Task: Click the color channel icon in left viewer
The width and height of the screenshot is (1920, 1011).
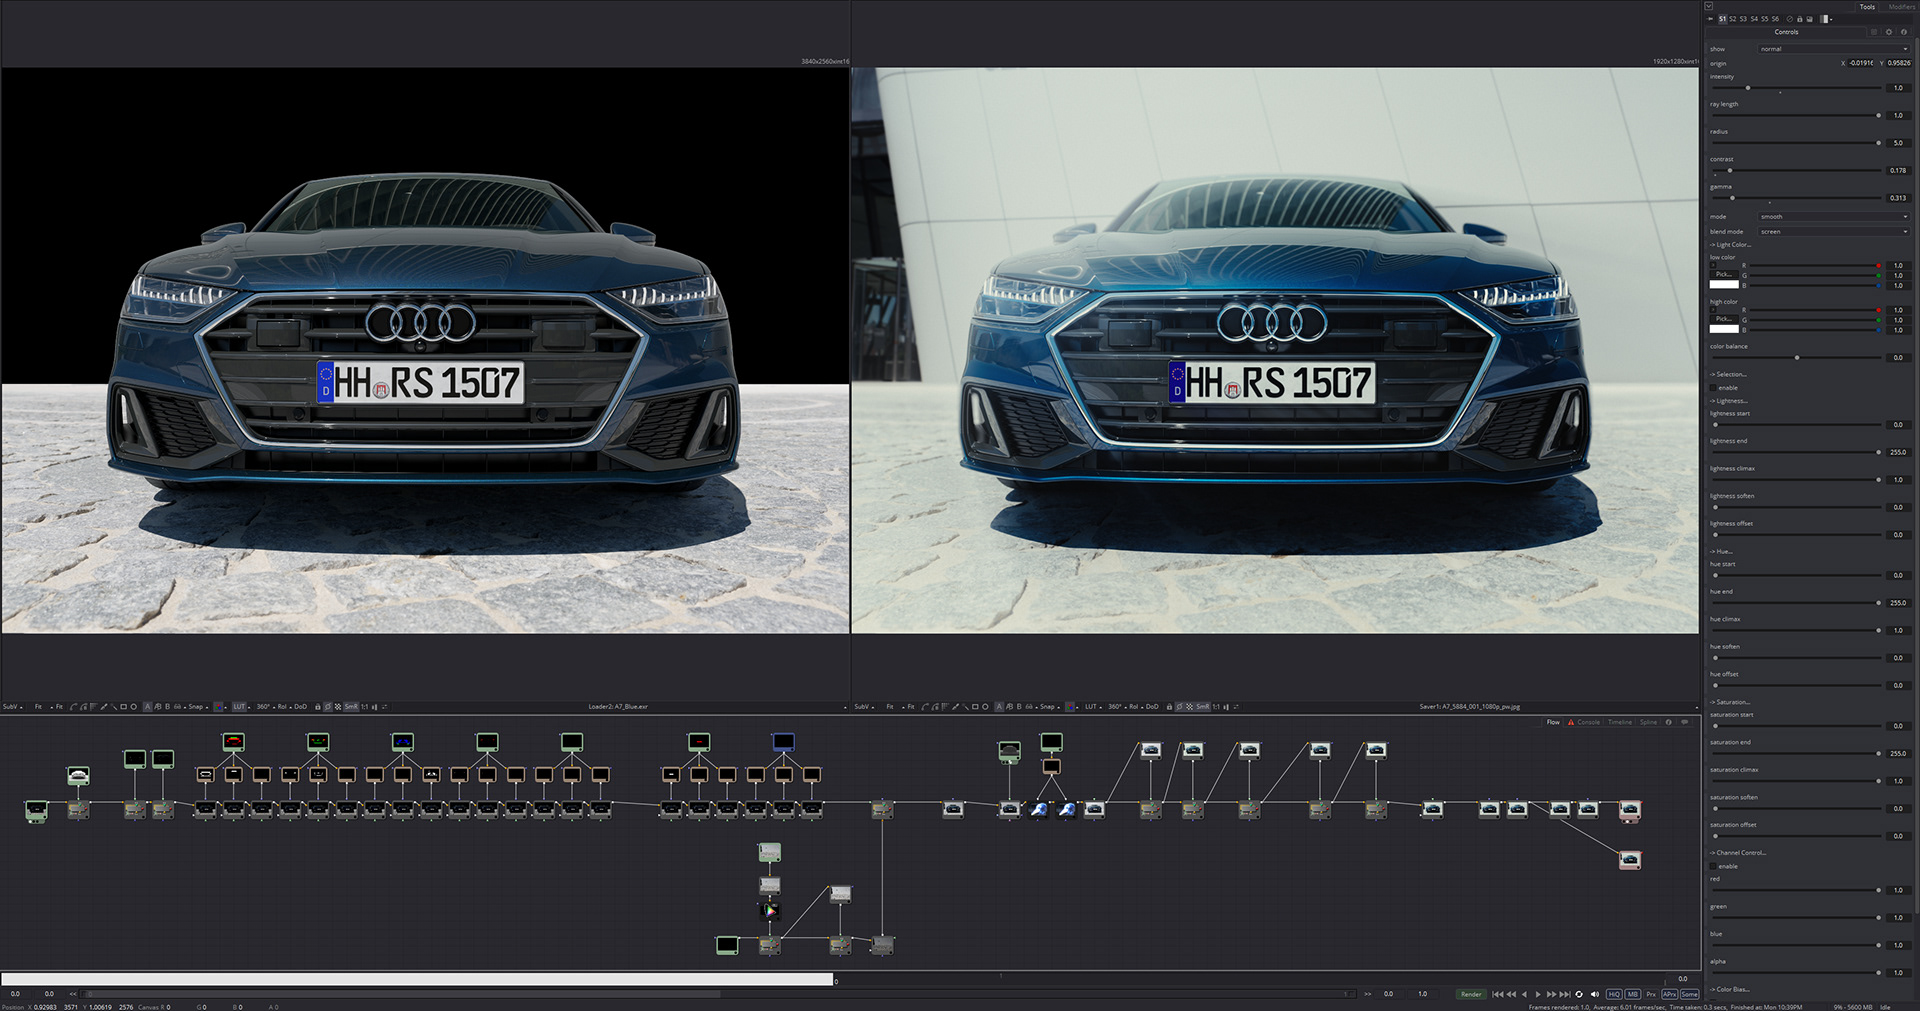Action: [218, 707]
